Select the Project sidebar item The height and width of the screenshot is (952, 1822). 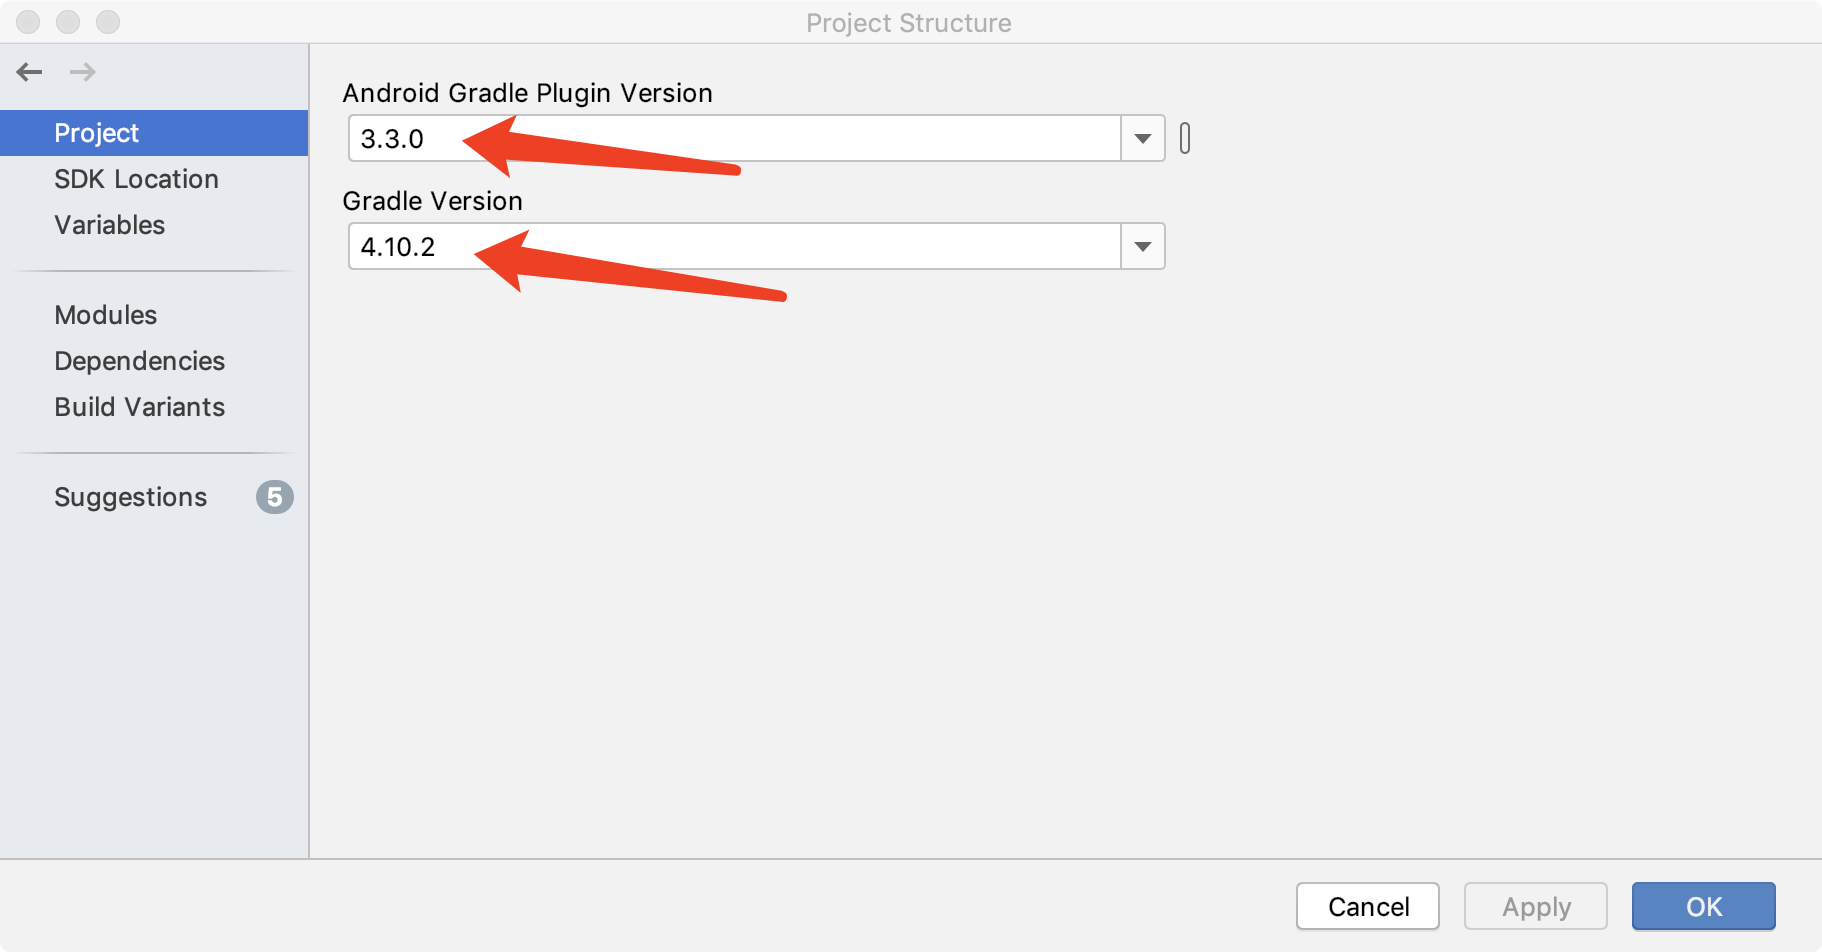click(154, 133)
